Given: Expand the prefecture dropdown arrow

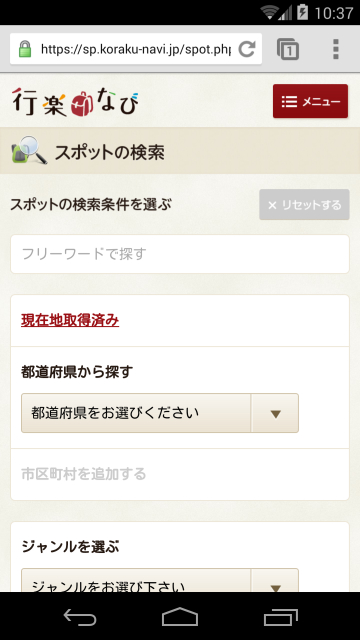Looking at the screenshot, I should coord(276,413).
